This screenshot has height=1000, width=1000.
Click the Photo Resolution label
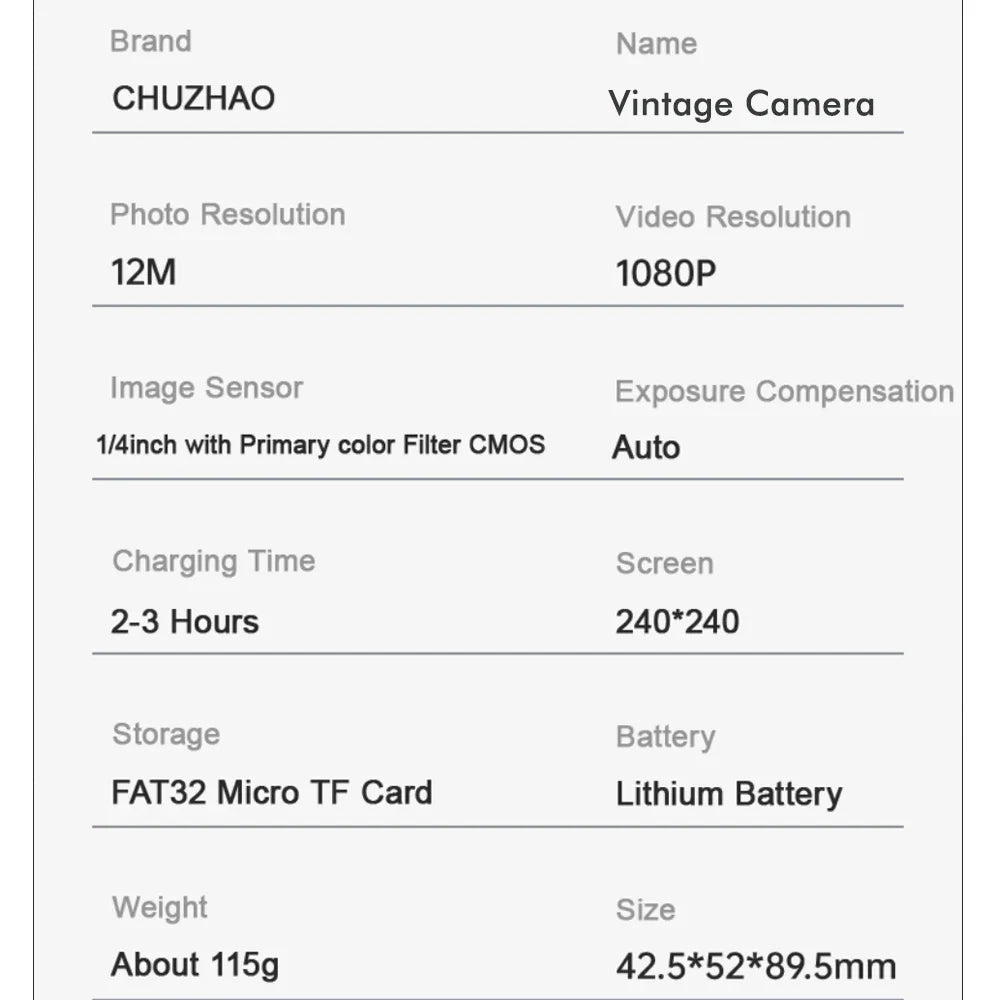pyautogui.click(x=227, y=214)
